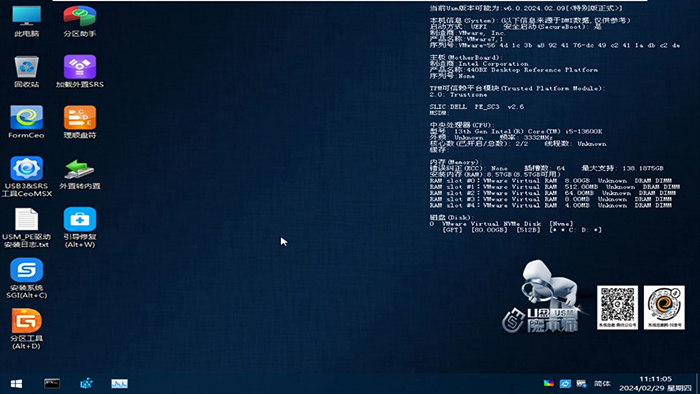Viewport: 700px width, 394px height.
Task: Open the 此电脑 desktop icon
Action: [27, 21]
